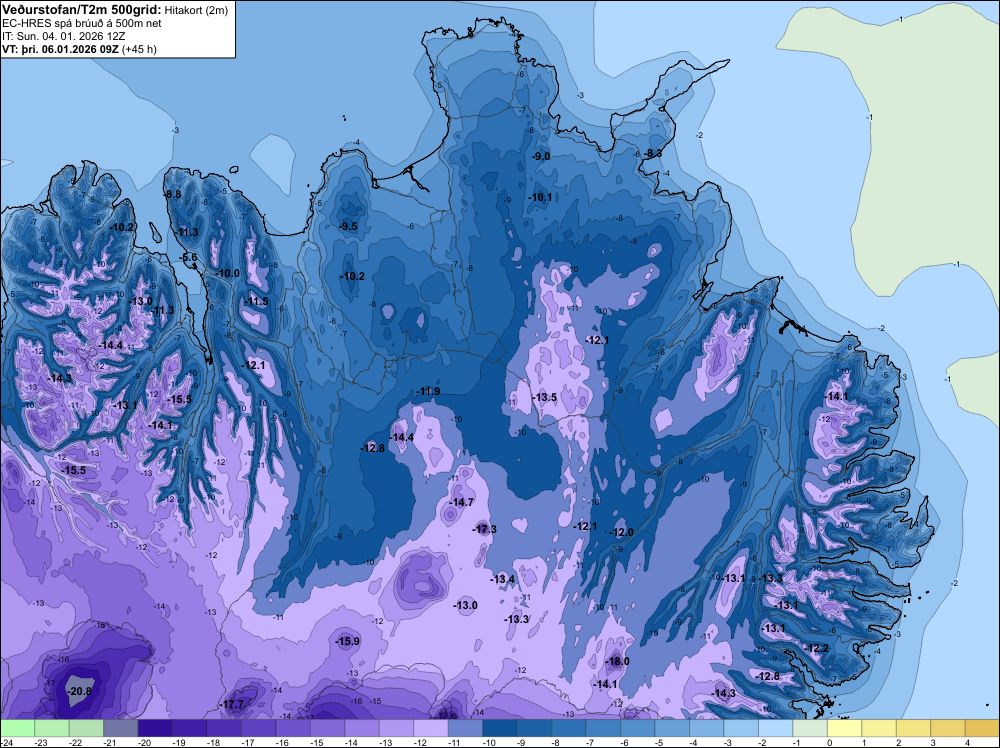Click the -11.9 temperature value on the map
Image resolution: width=1000 pixels, height=748 pixels.
click(x=428, y=391)
